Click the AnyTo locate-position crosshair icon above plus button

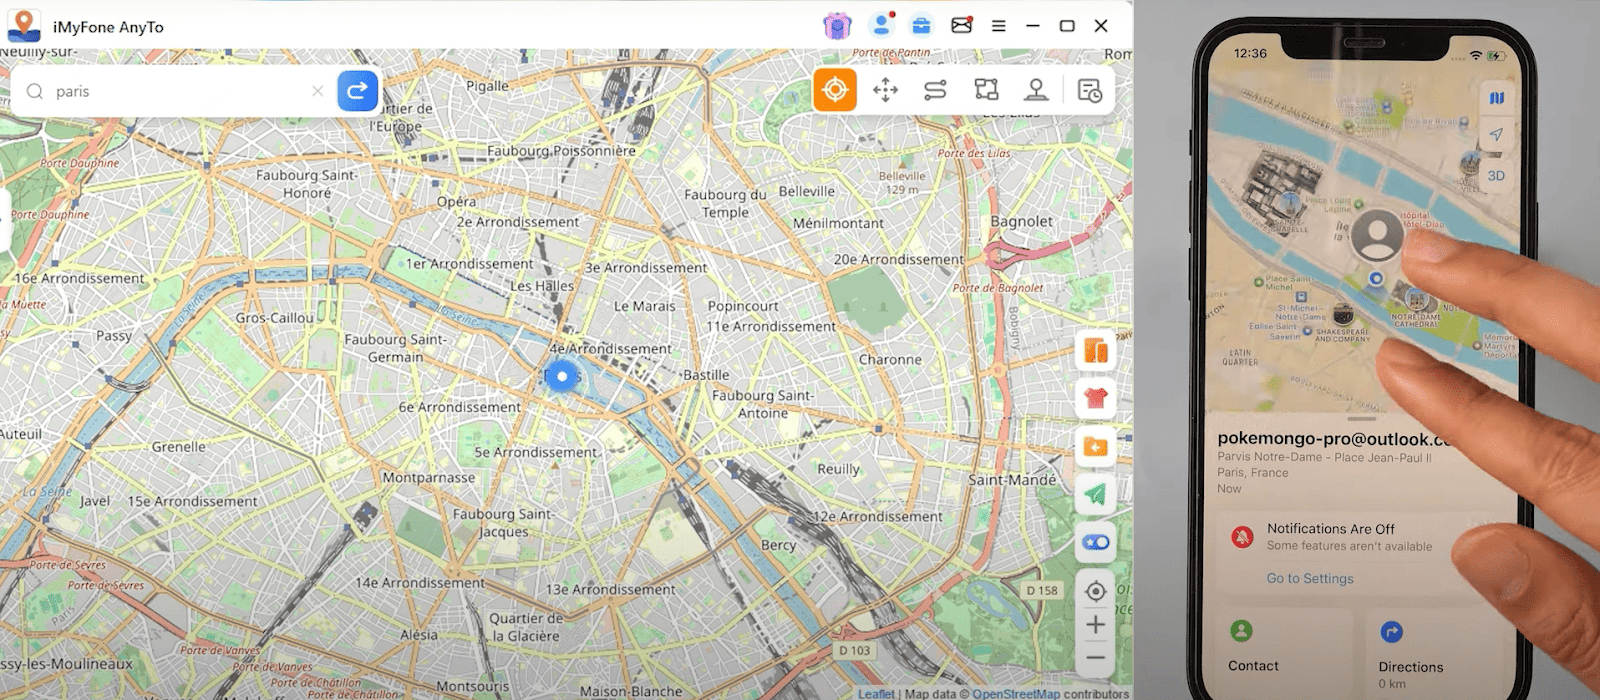1096,591
